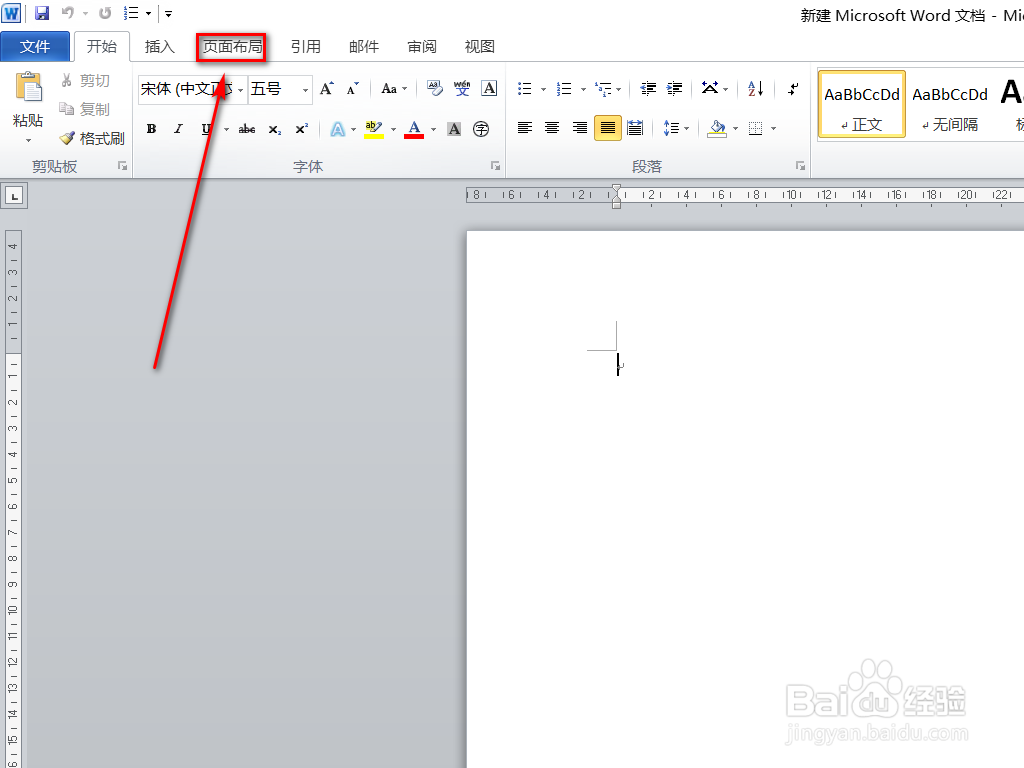Click the Redo icon in quick access toolbar

[104, 13]
